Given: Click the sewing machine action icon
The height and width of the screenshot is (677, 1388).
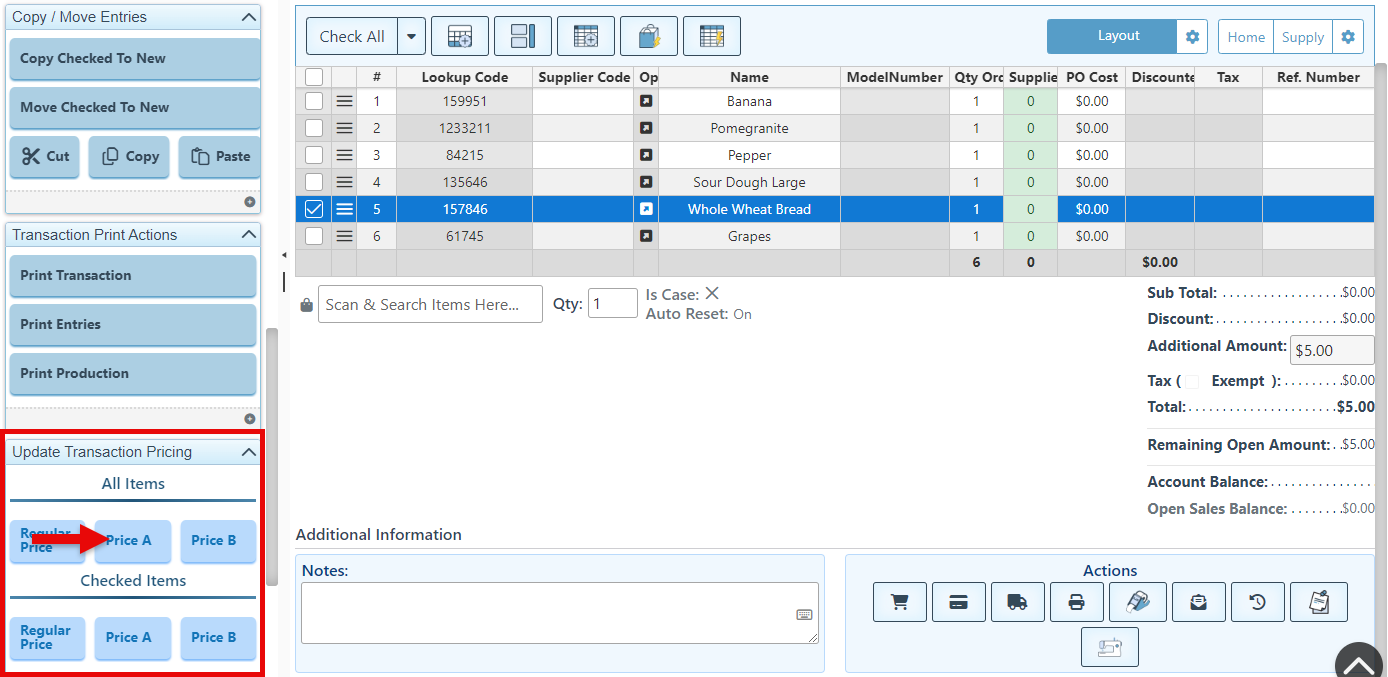Looking at the screenshot, I should pos(1109,647).
